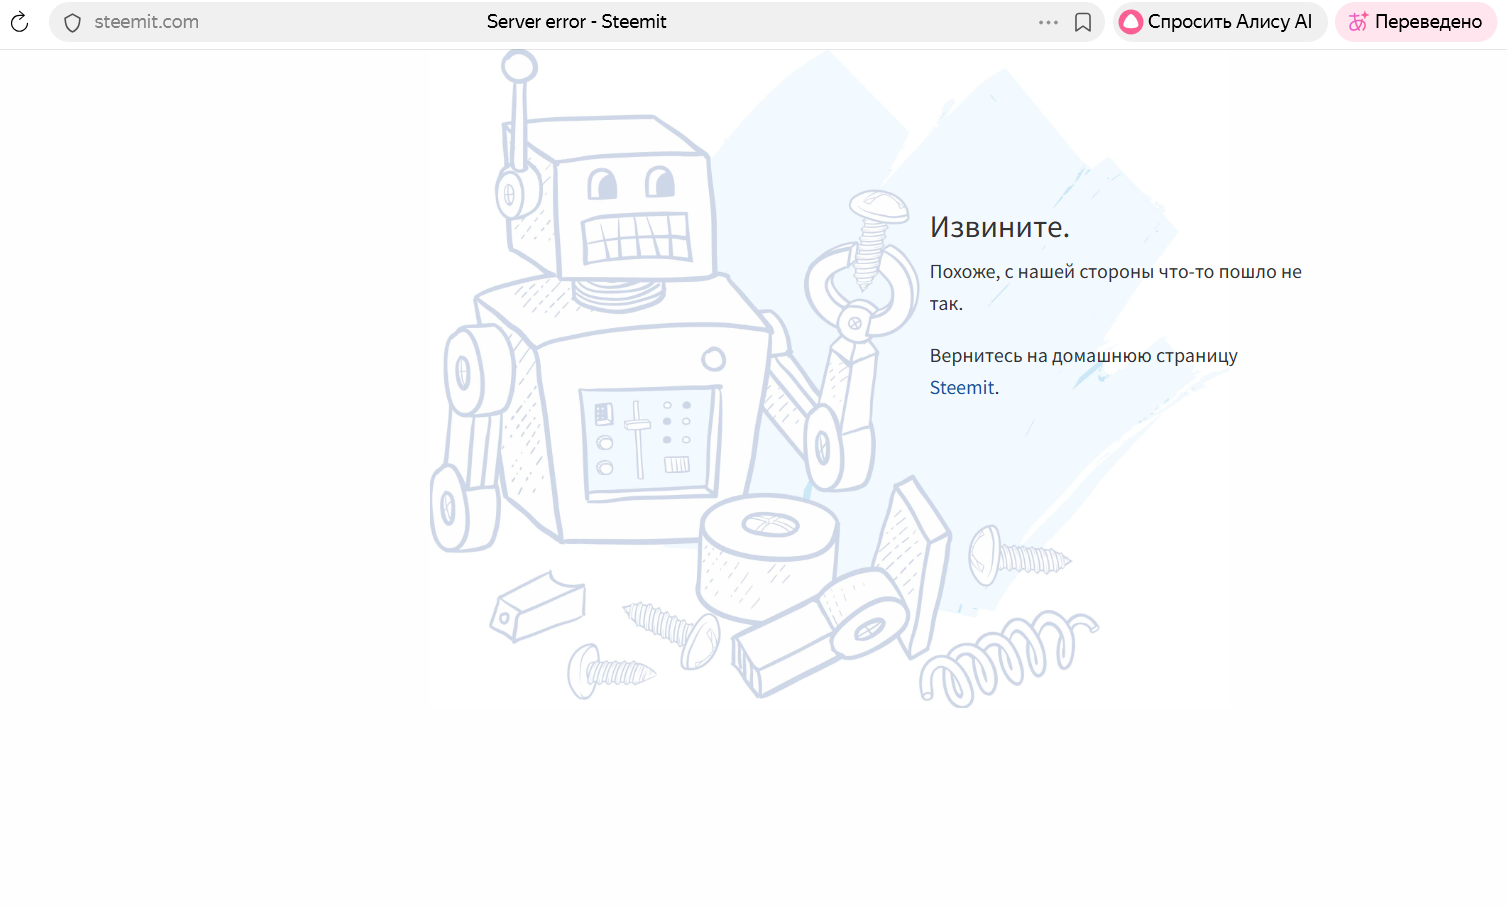Click the Server error - Steemit page title
The width and height of the screenshot is (1507, 906).
pyautogui.click(x=577, y=22)
